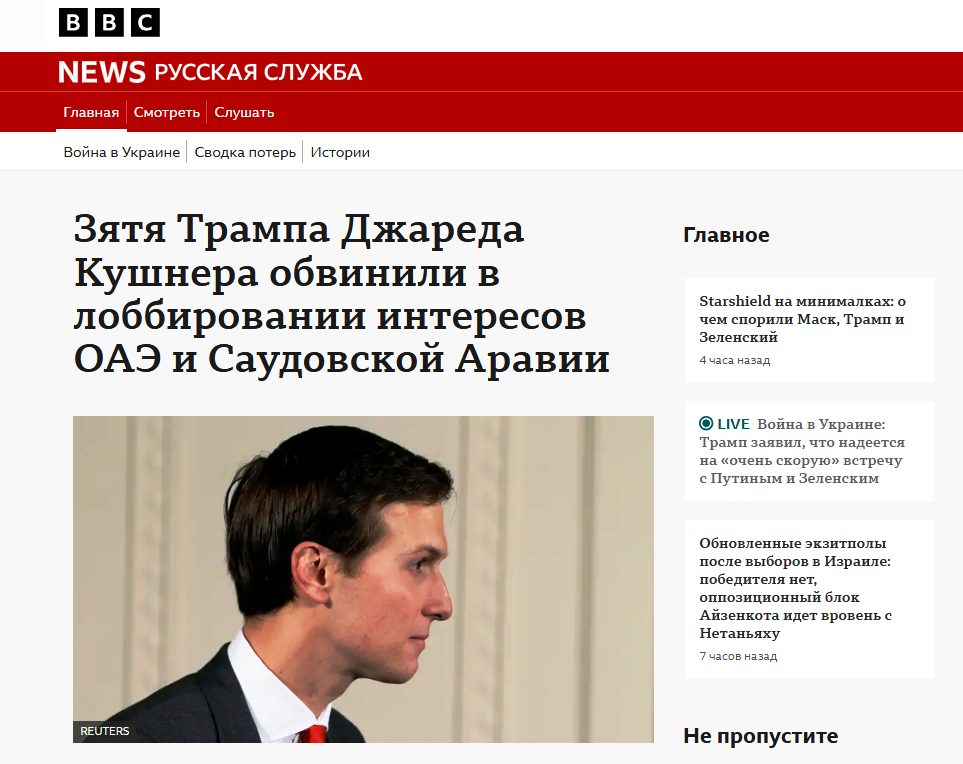Open the Starshield на минималках story

(x=802, y=319)
